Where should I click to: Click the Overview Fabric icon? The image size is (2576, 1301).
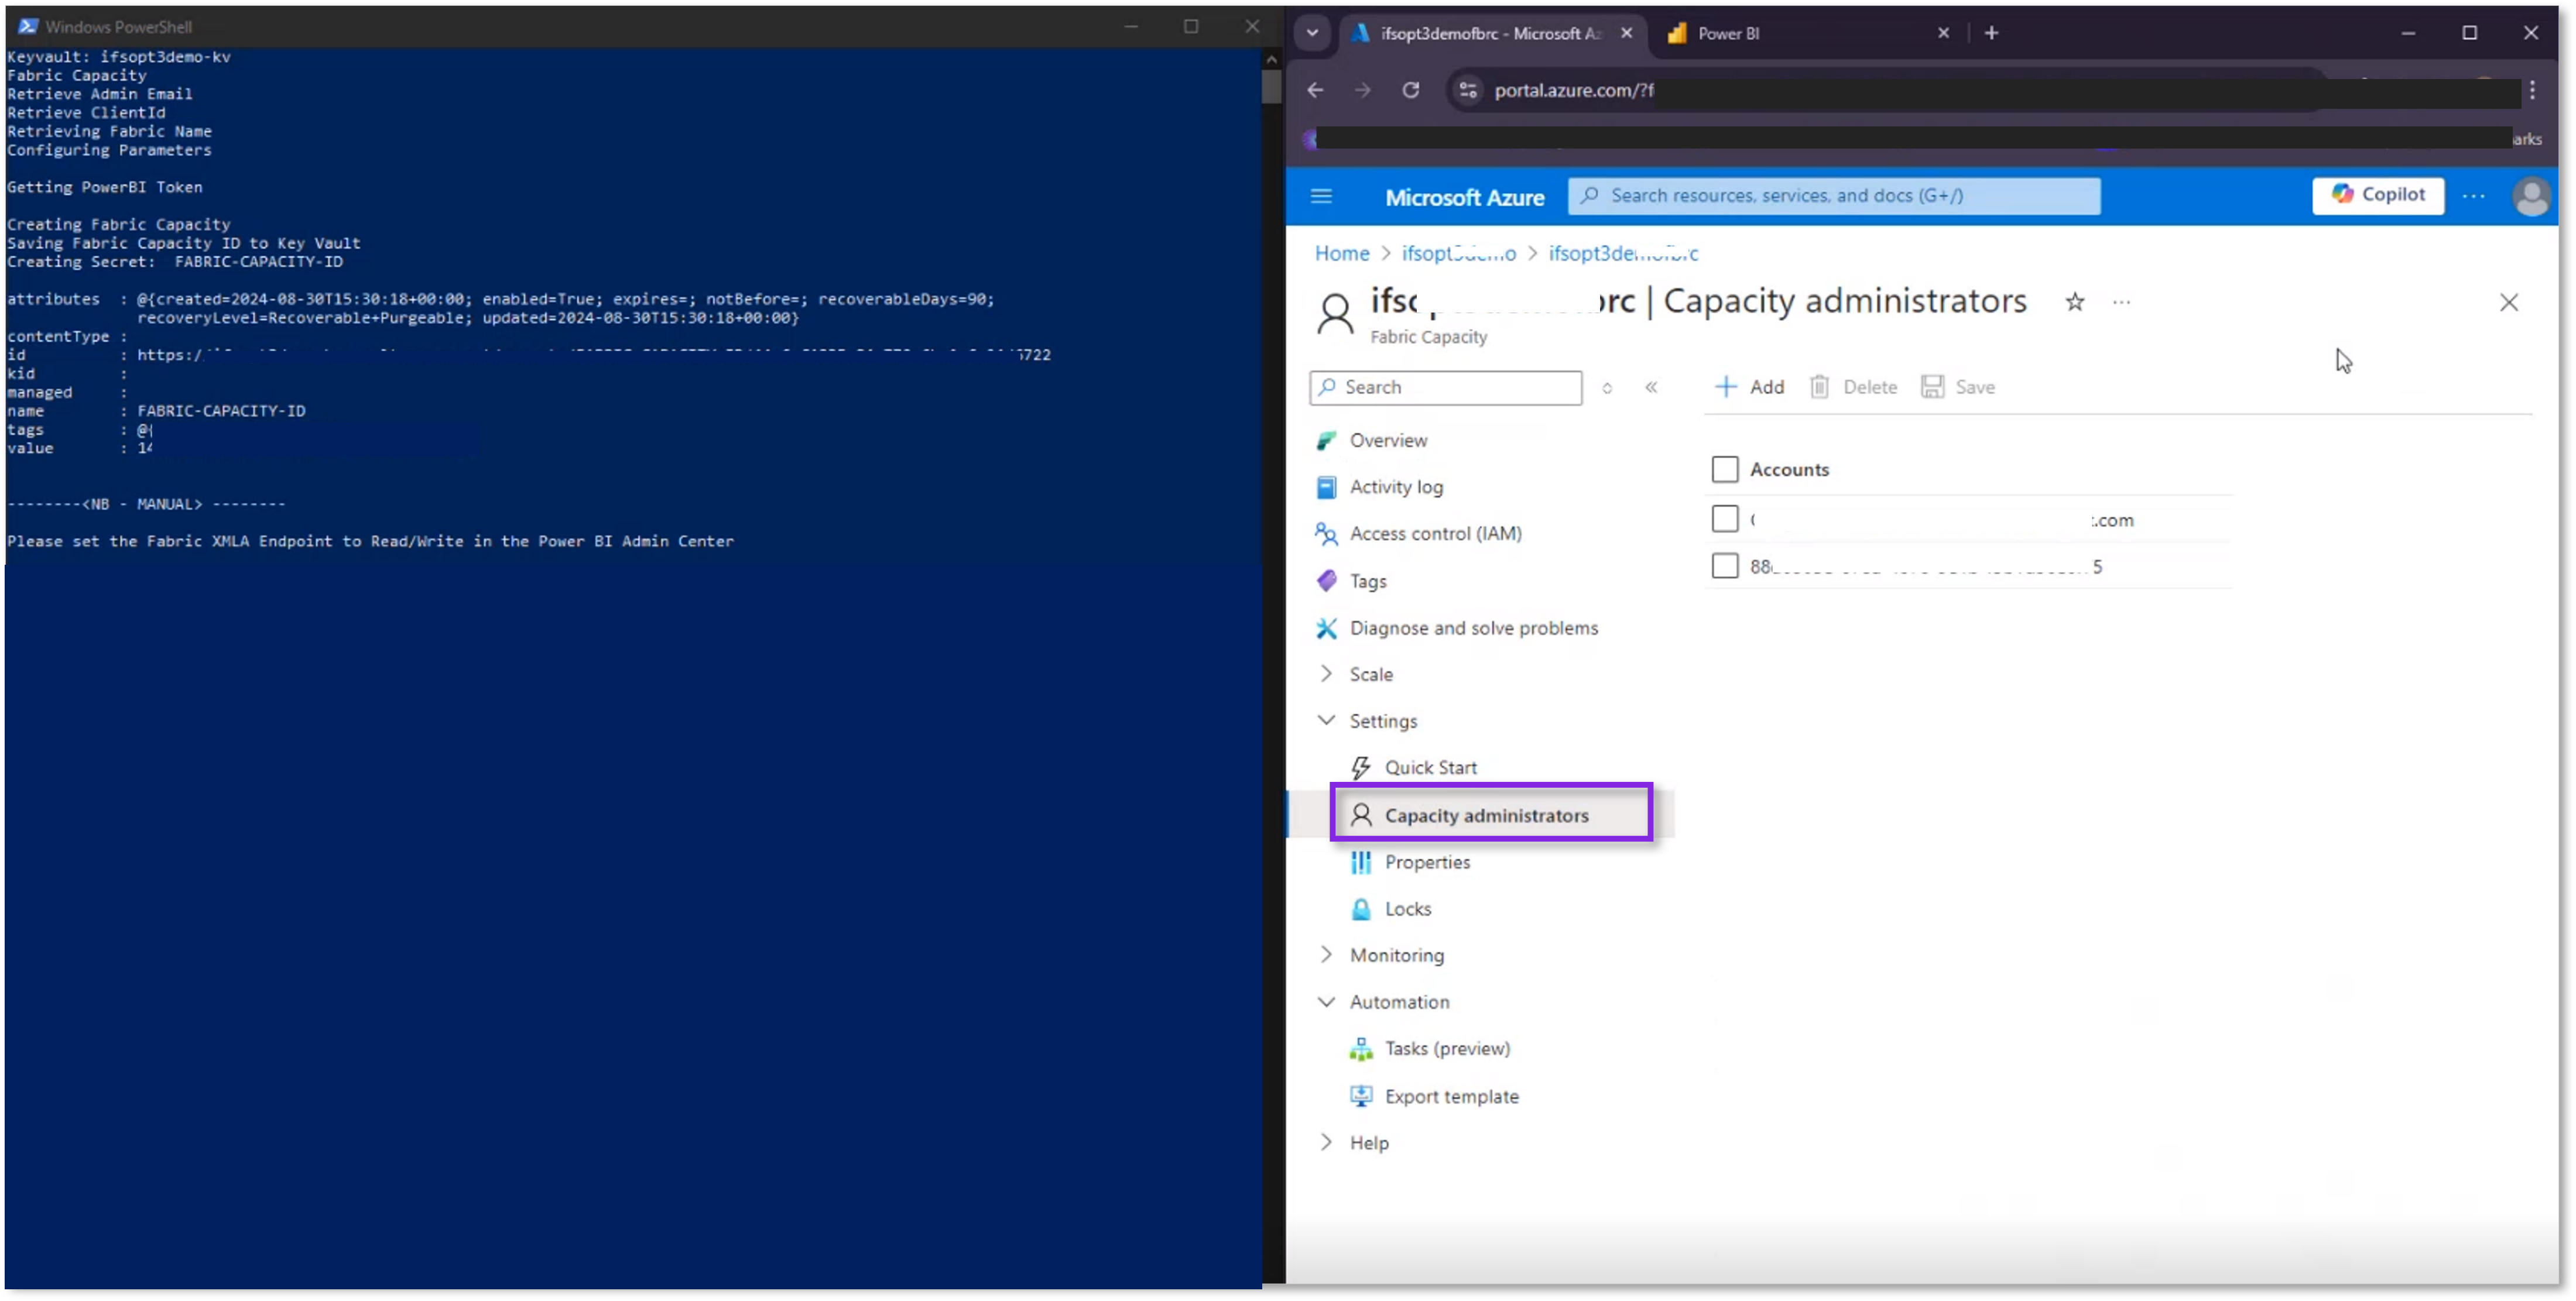[1326, 440]
